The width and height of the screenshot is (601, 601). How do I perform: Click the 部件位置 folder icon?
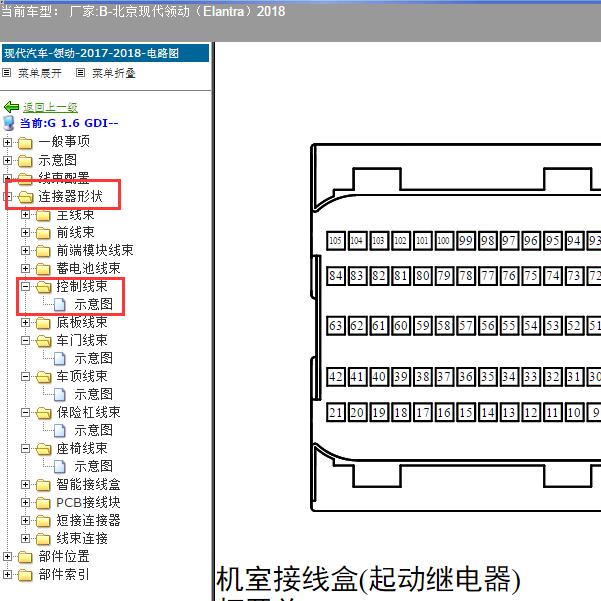coord(25,557)
